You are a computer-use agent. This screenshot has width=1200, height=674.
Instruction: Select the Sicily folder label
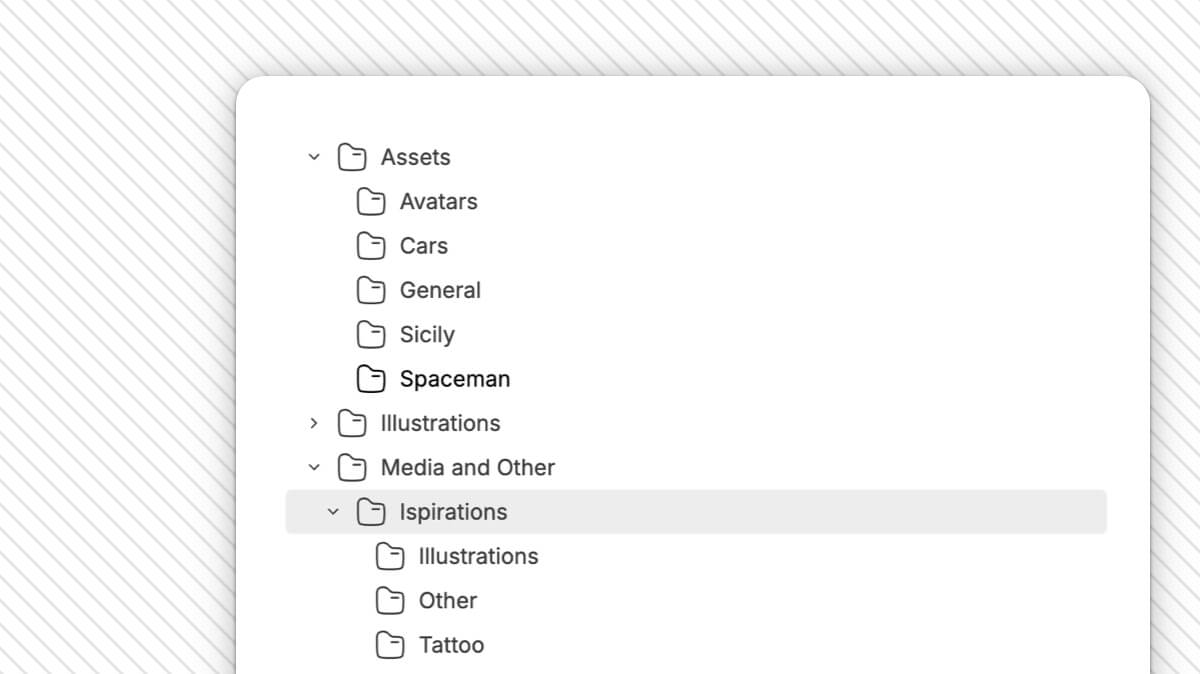pyautogui.click(x=427, y=334)
